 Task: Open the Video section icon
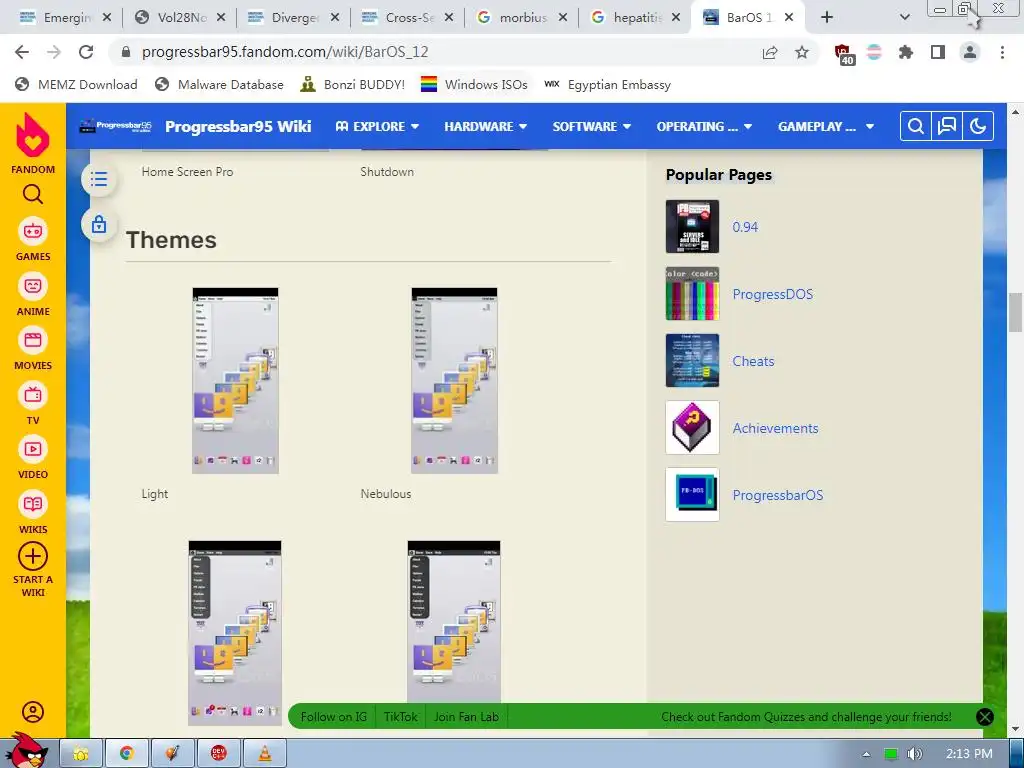[x=33, y=449]
